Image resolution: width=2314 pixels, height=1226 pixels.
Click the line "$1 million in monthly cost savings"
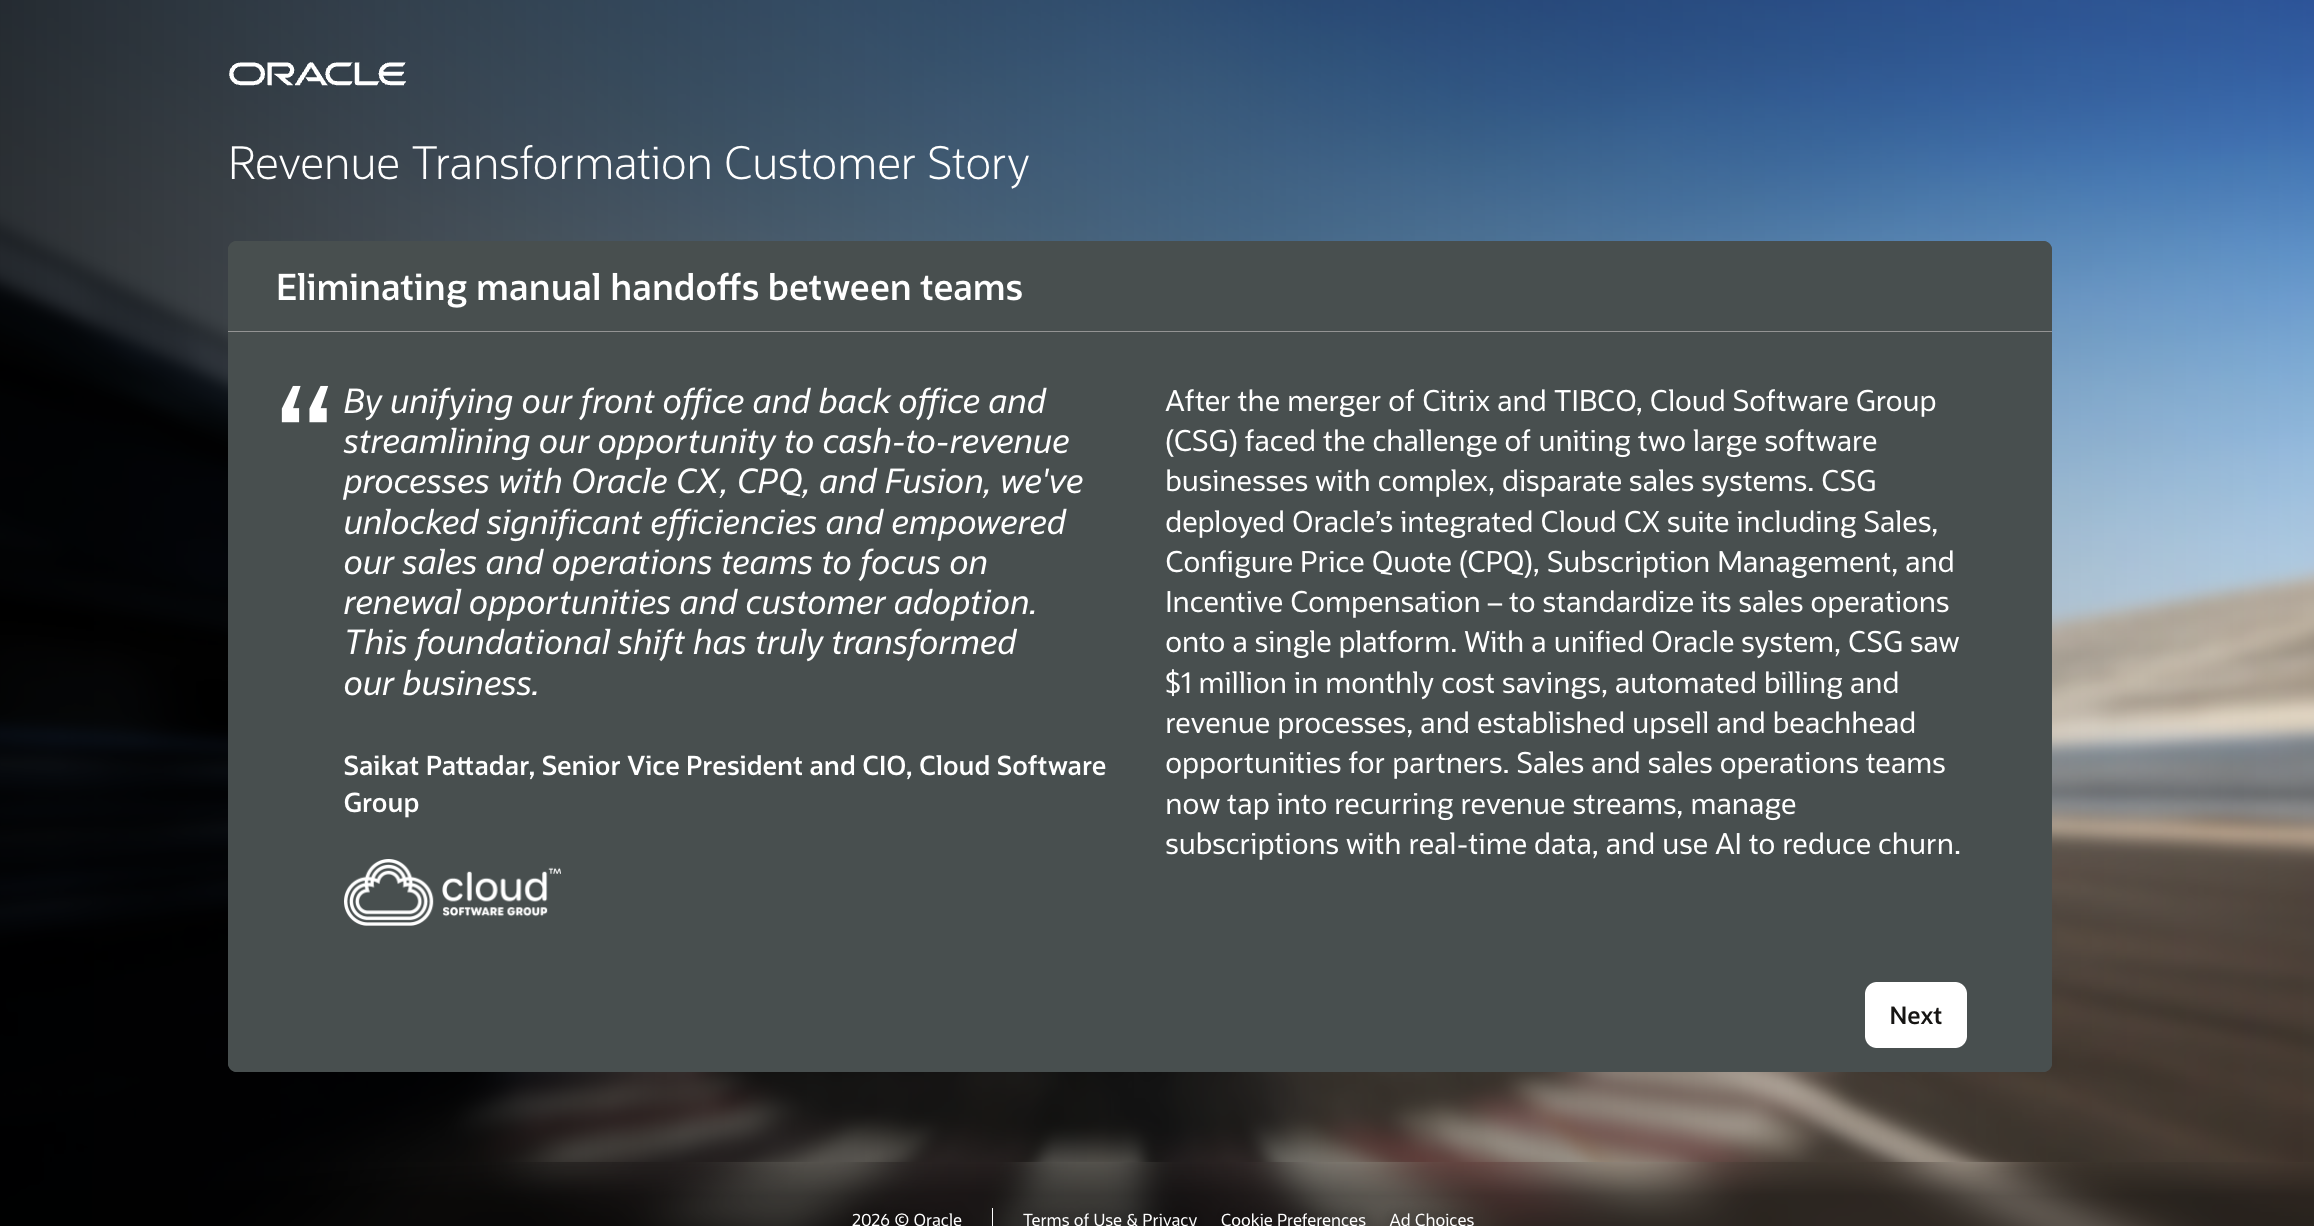pos(1531,683)
